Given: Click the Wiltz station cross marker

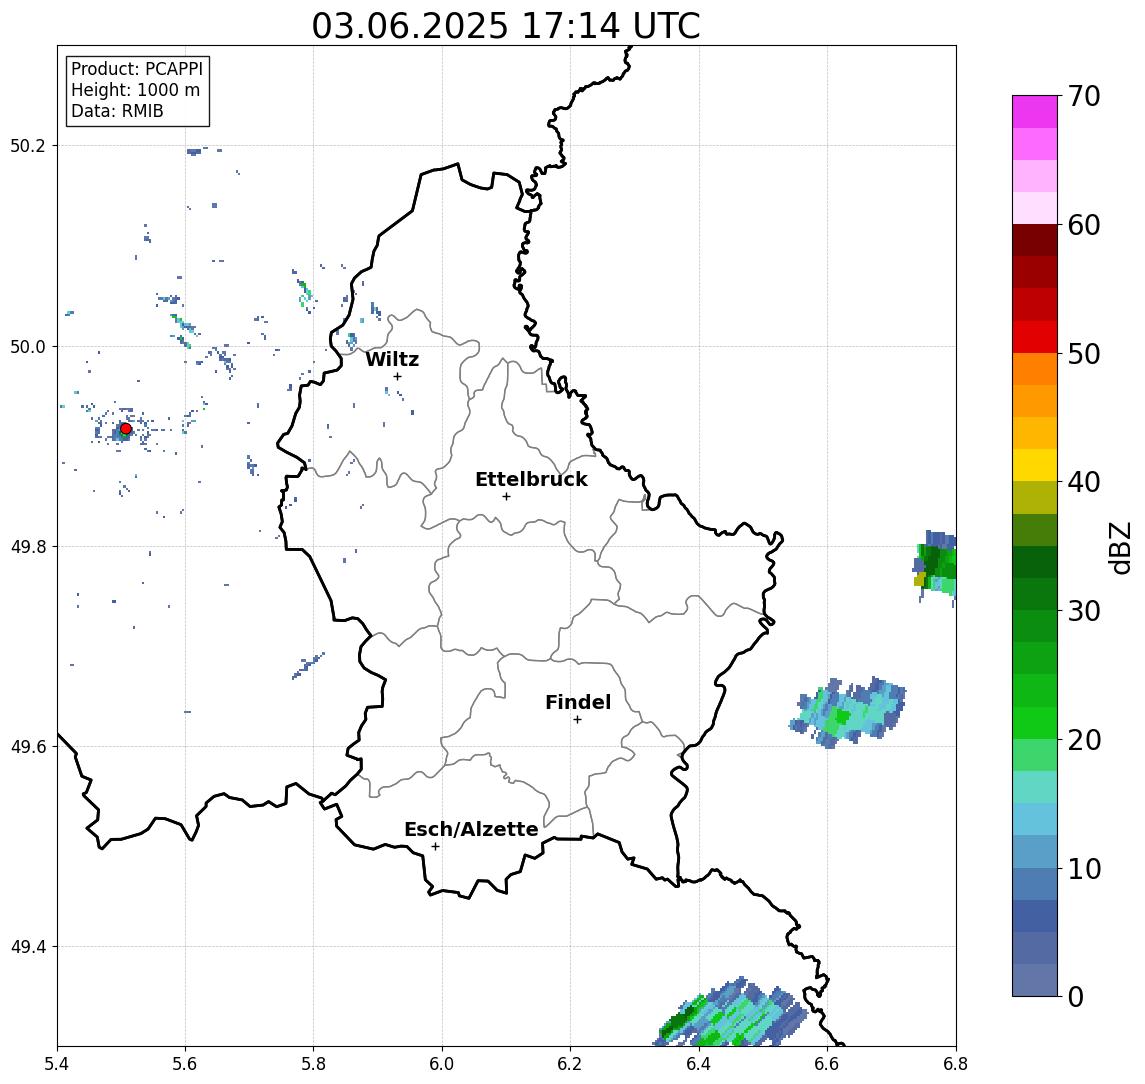Looking at the screenshot, I should [x=397, y=376].
